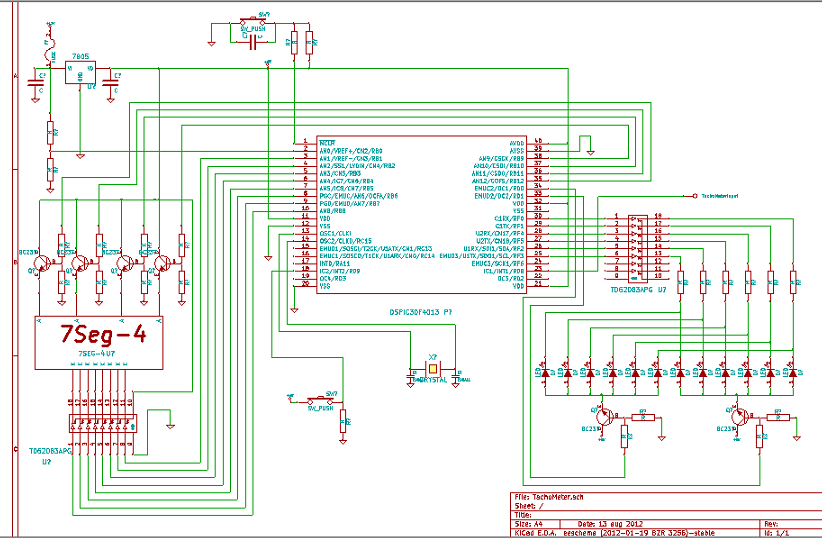Screen dimensions: 822x539
Task: Click the AVDD pin 40 of the DSPIC
Action: [x=517, y=142]
